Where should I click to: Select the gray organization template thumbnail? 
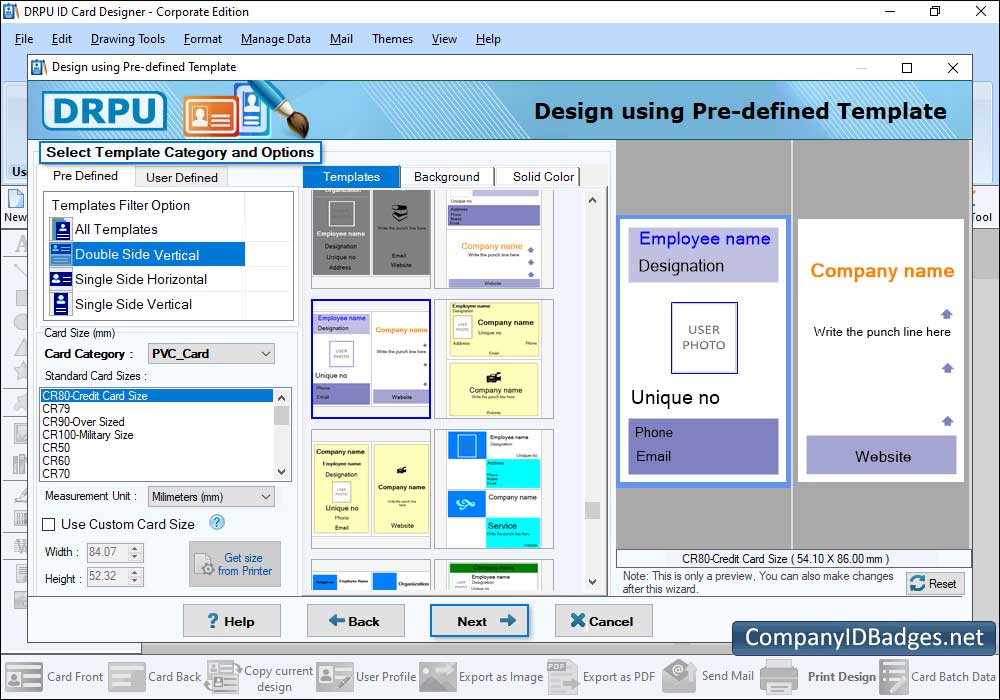click(371, 237)
